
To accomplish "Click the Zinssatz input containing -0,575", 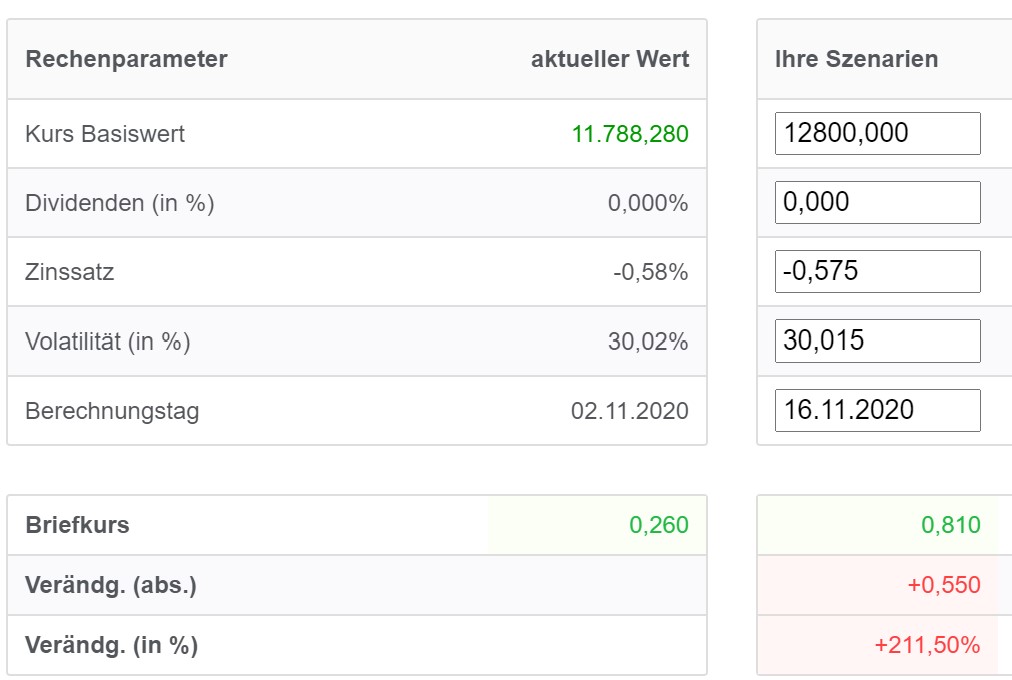I will tap(877, 271).
